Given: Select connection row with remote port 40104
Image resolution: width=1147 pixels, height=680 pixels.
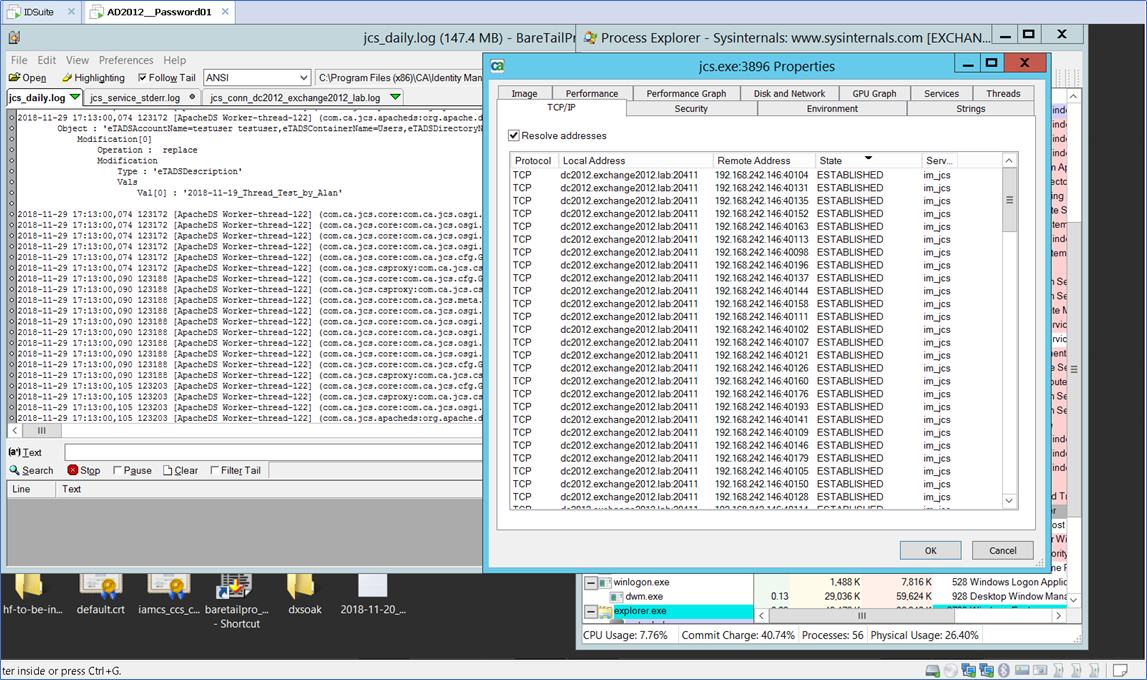Looking at the screenshot, I should pos(756,175).
